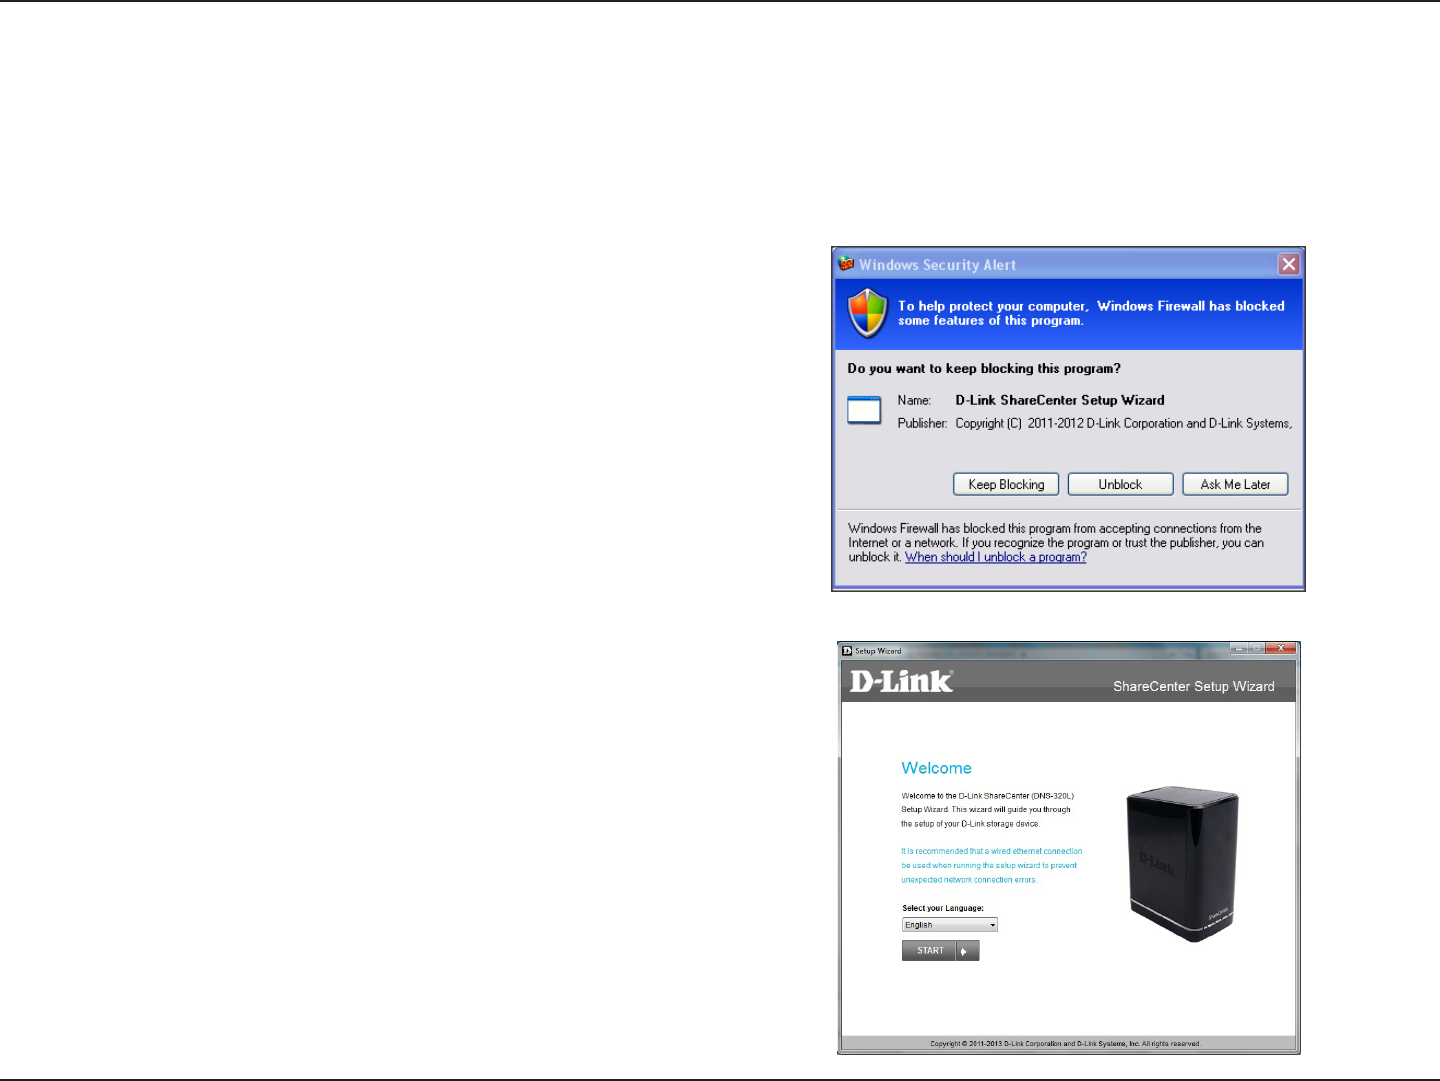Screen dimensions: 1440x1081
Task: Maximize the Setup Wizard window
Action: [1257, 649]
